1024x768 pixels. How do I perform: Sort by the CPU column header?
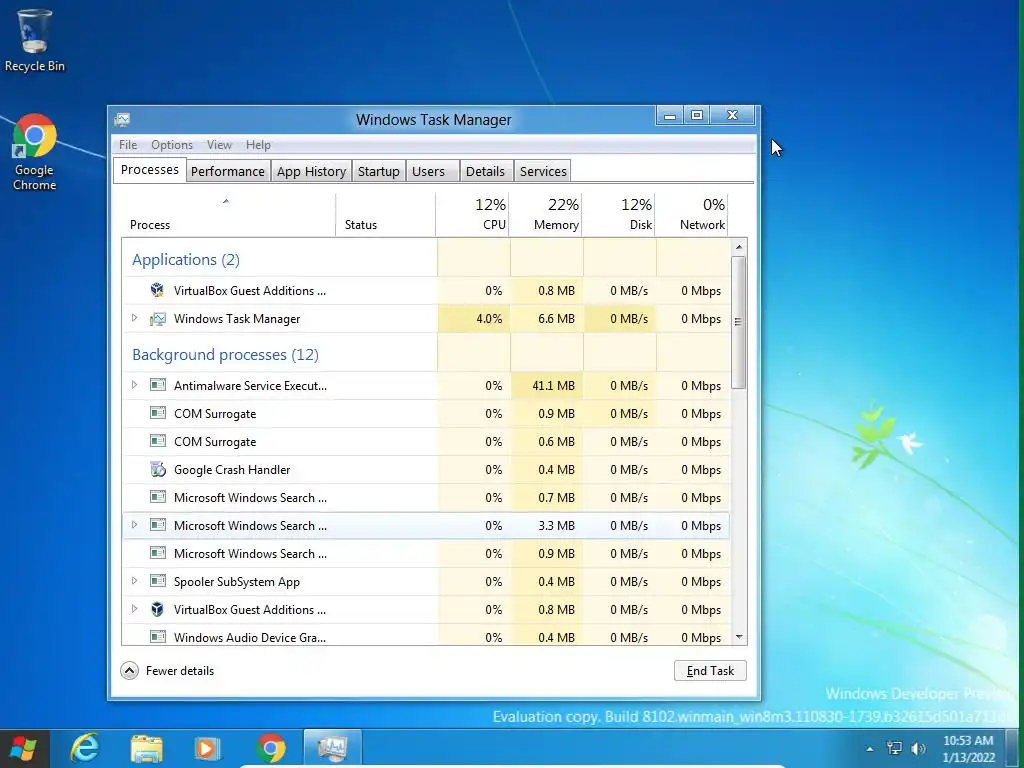click(x=472, y=215)
